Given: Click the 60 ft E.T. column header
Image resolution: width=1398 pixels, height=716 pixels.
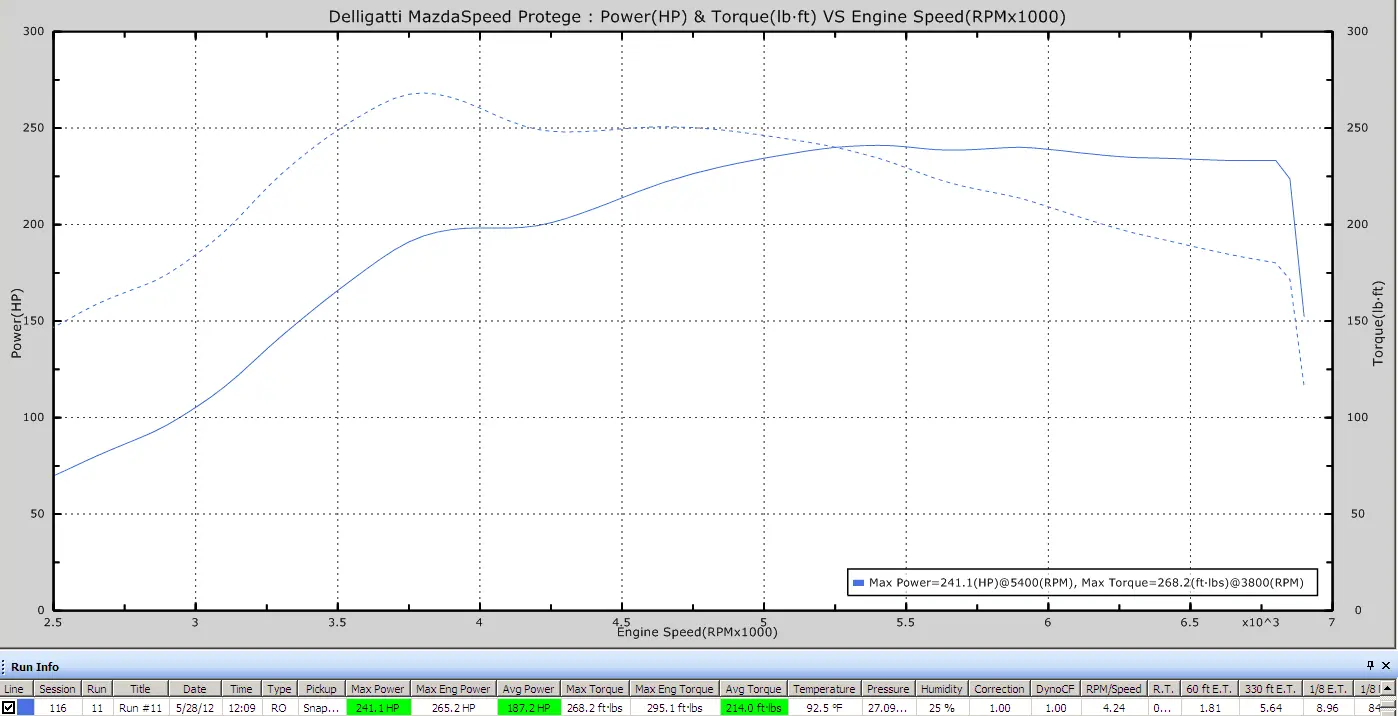Looking at the screenshot, I should point(1205,689).
